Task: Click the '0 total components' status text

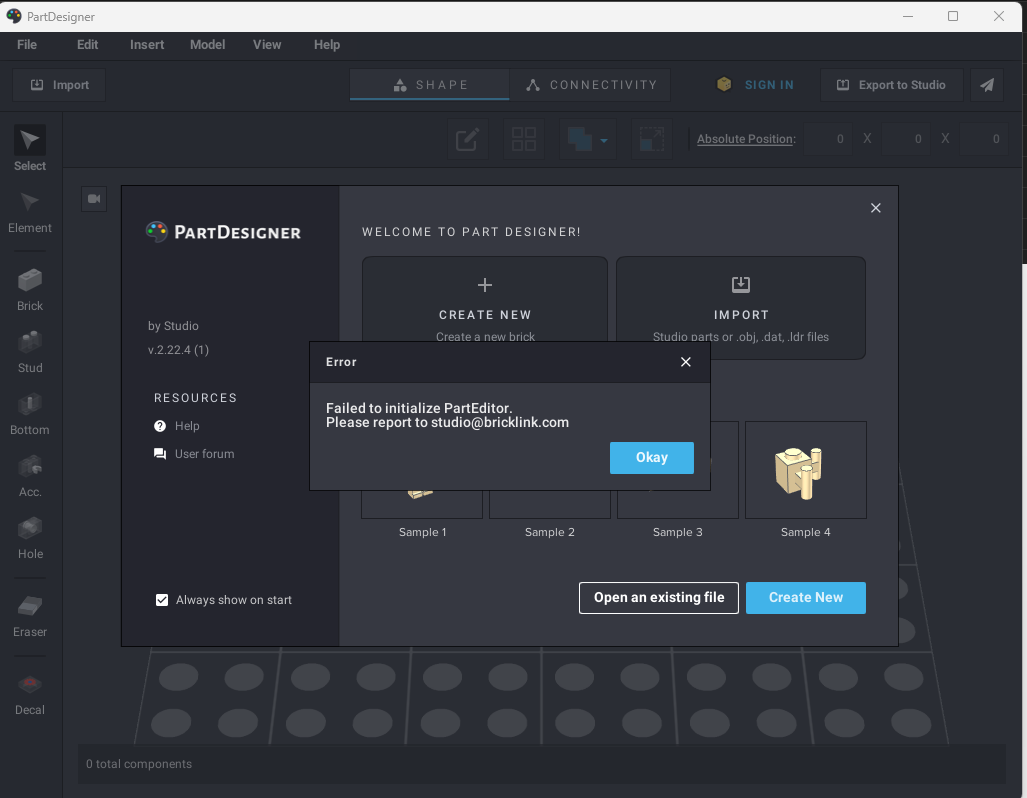Action: [139, 764]
